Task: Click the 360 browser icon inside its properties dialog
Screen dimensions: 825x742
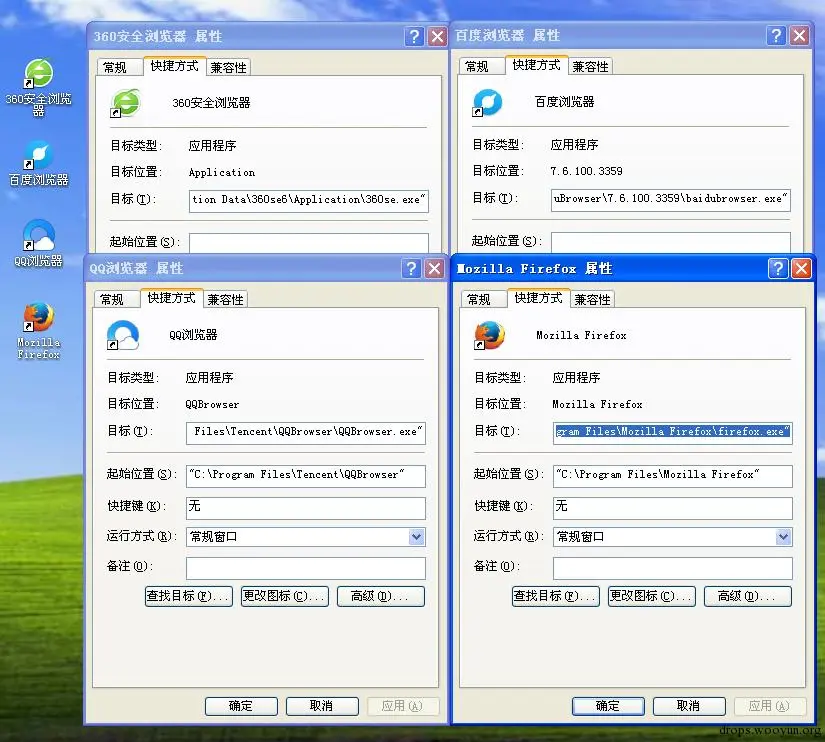Action: click(125, 103)
